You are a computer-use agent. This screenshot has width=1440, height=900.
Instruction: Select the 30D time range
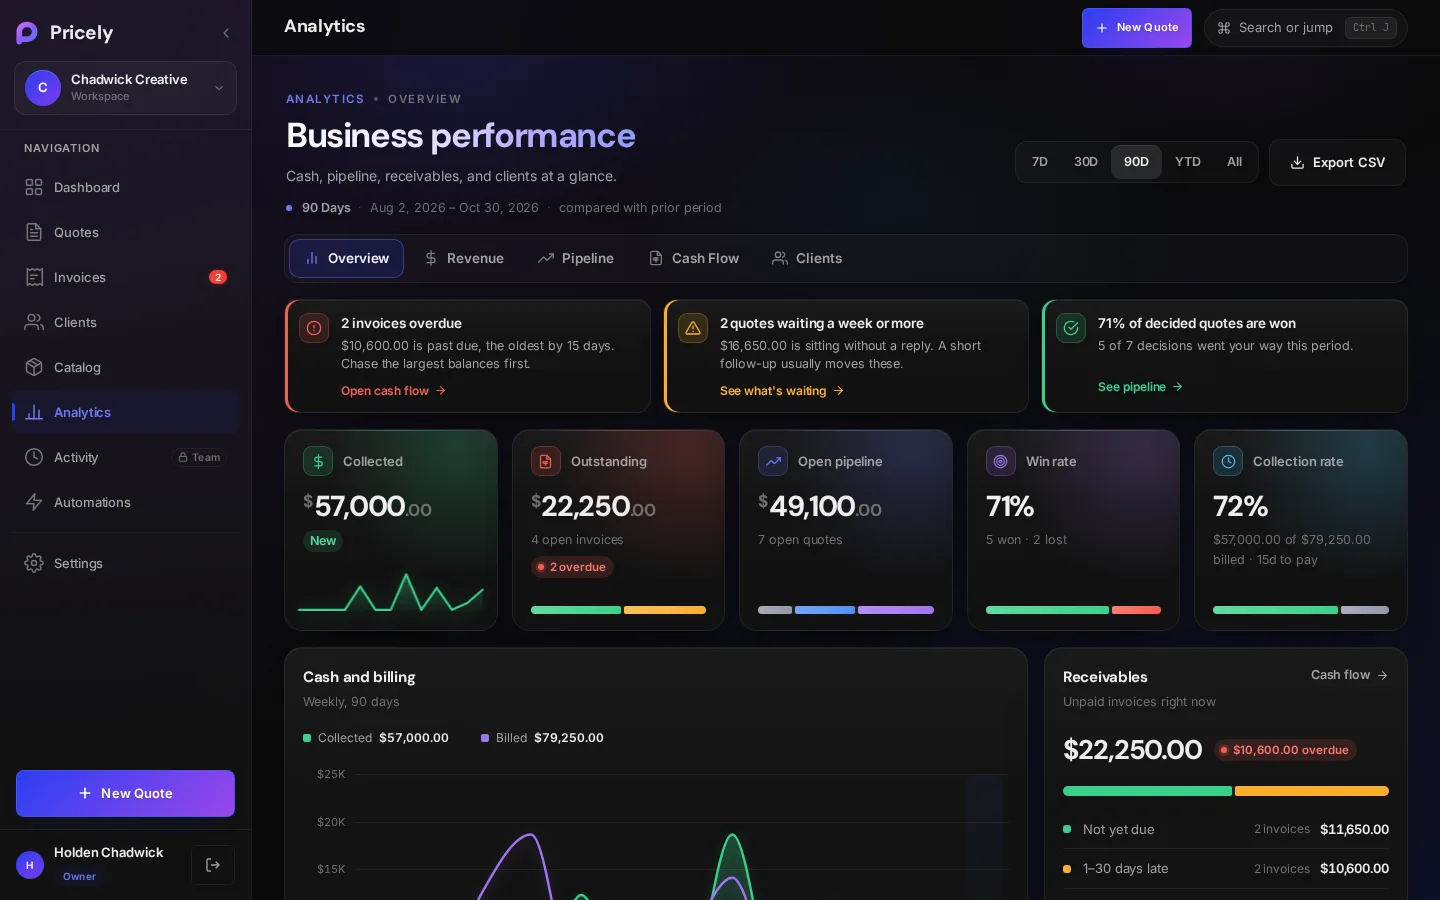click(x=1086, y=162)
